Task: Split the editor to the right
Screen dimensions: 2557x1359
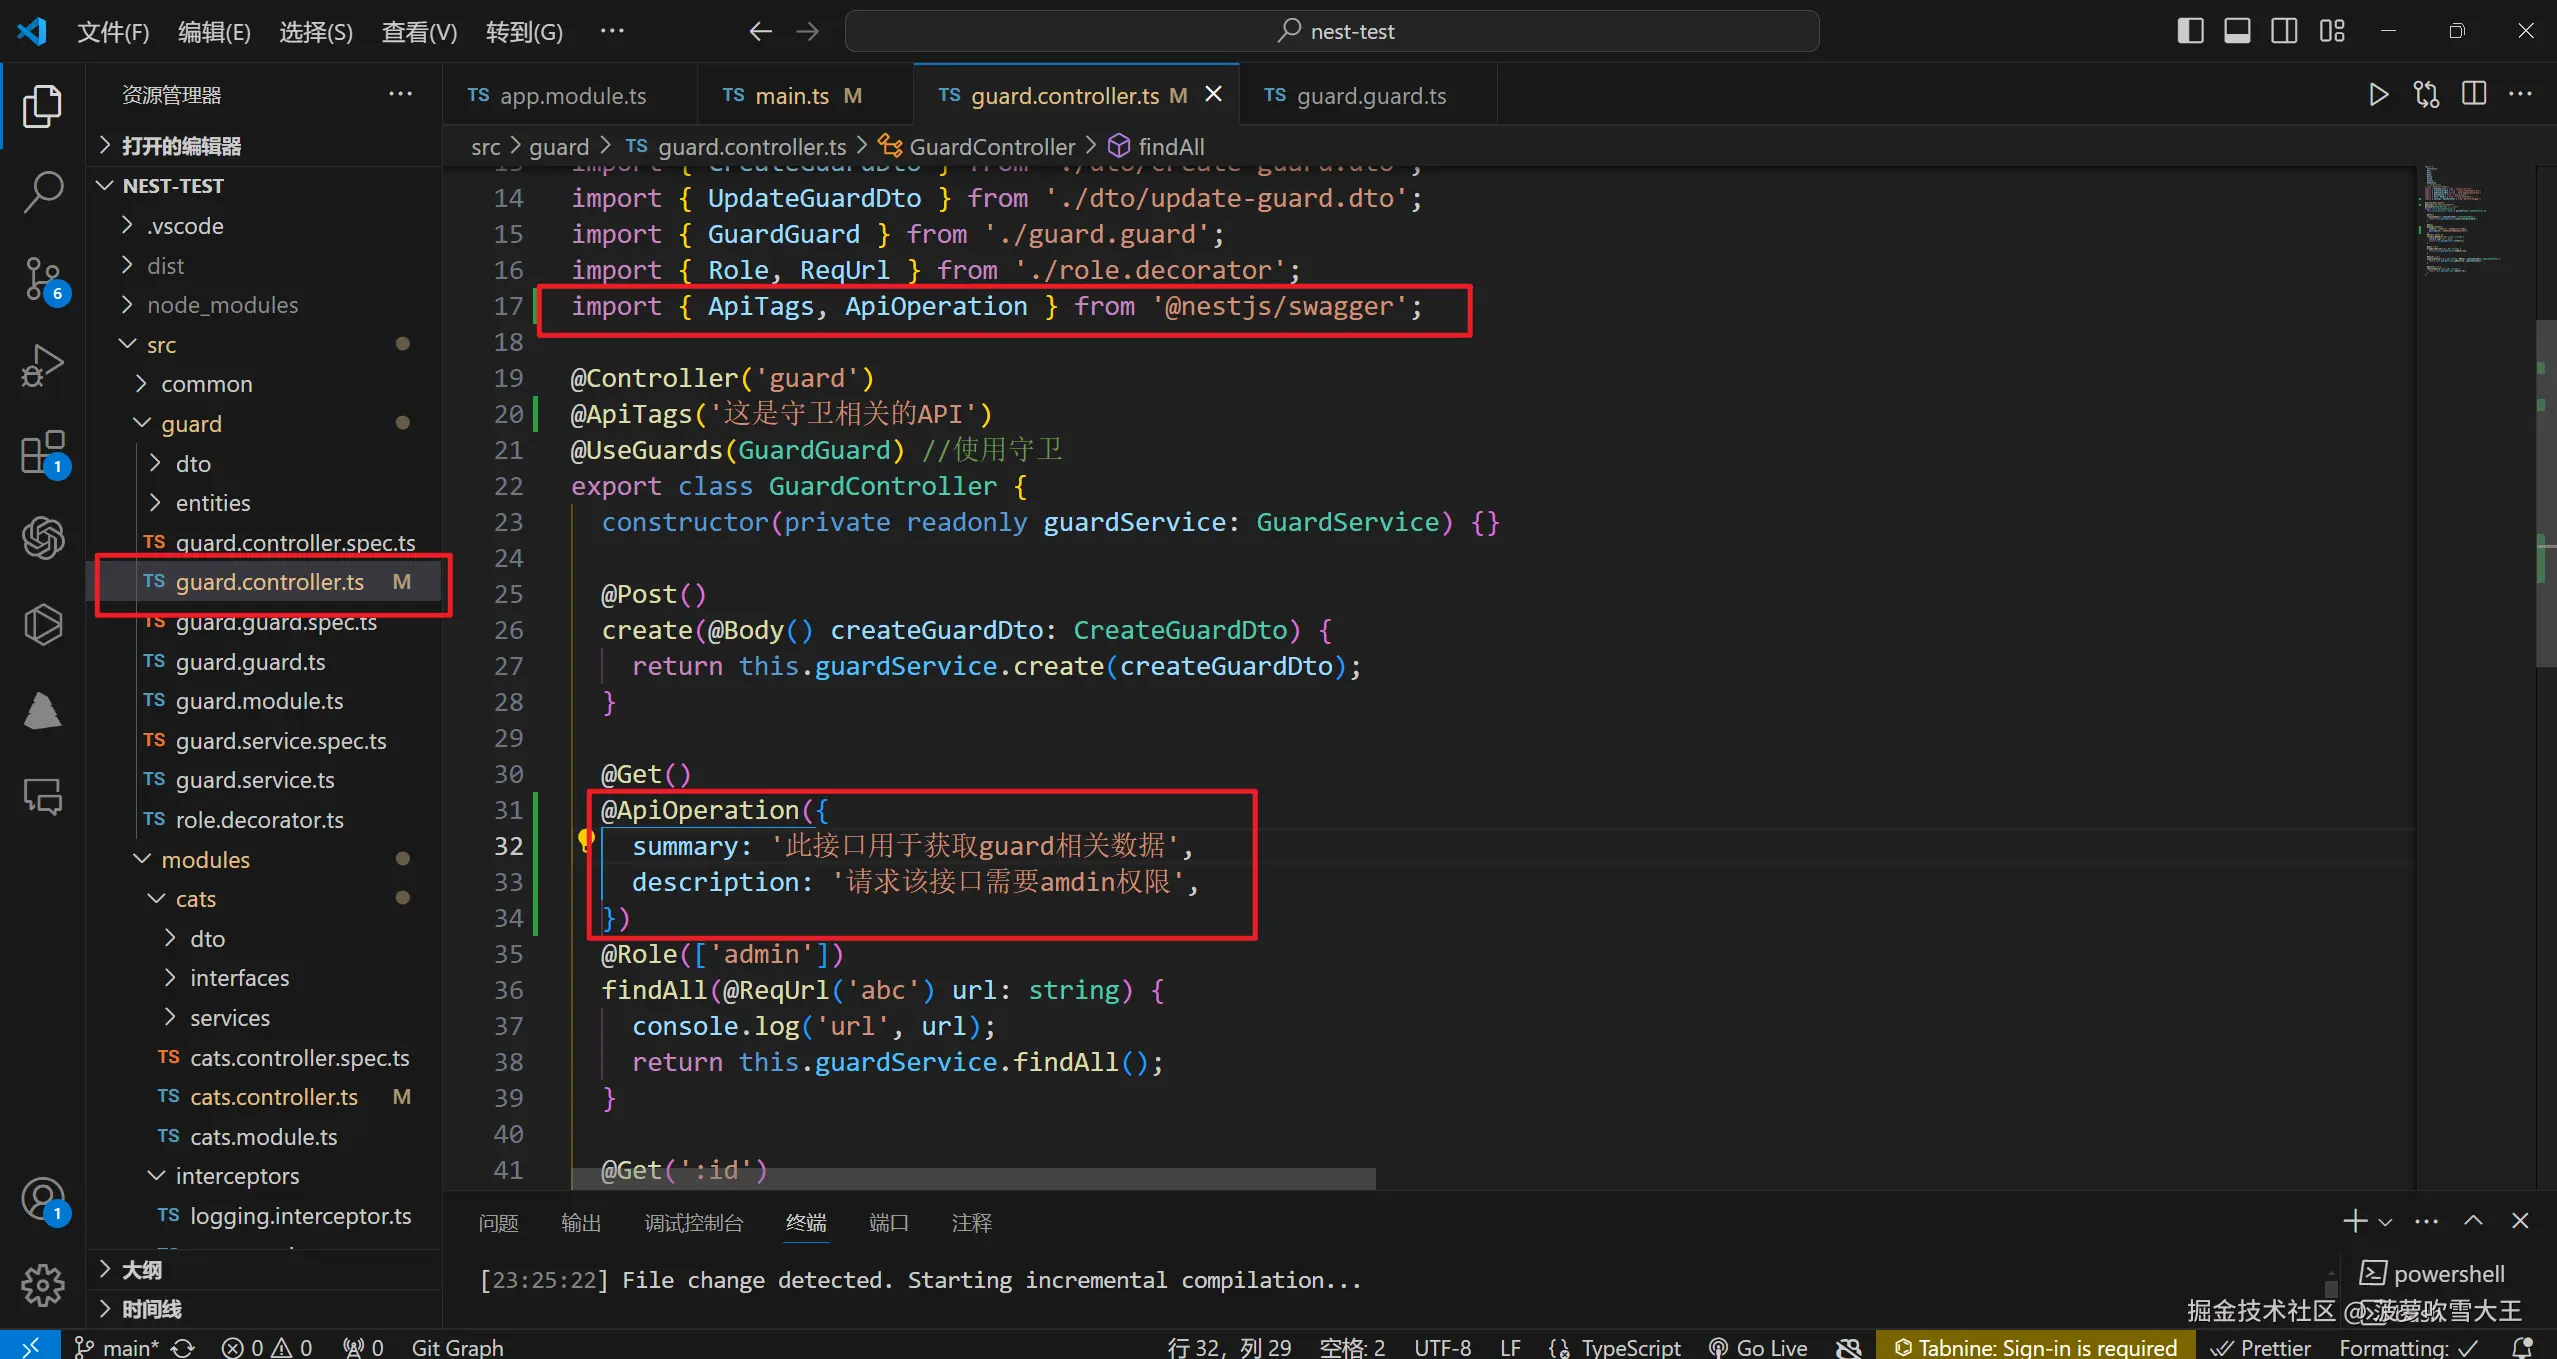Action: 2474,95
